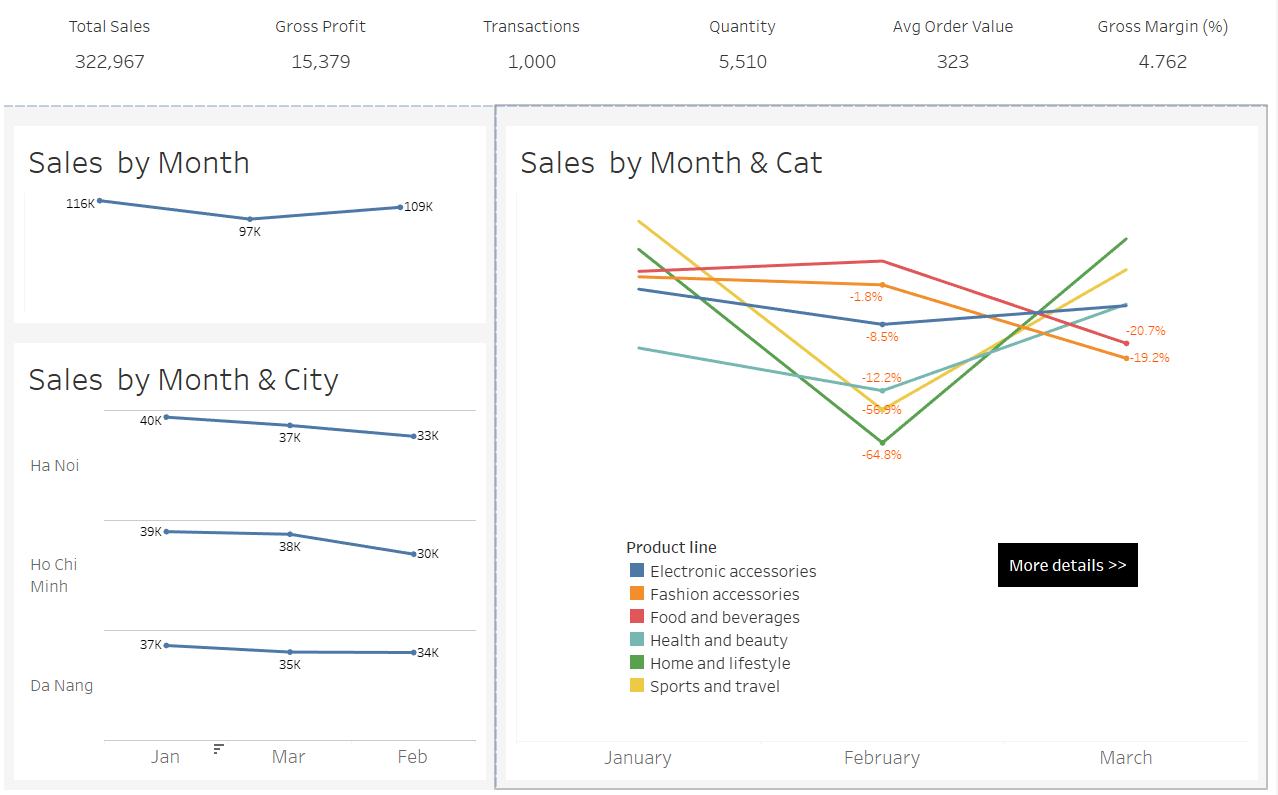The image size is (1278, 795).
Task: Pick the Health and beauty teal swatch
Action: [x=637, y=640]
